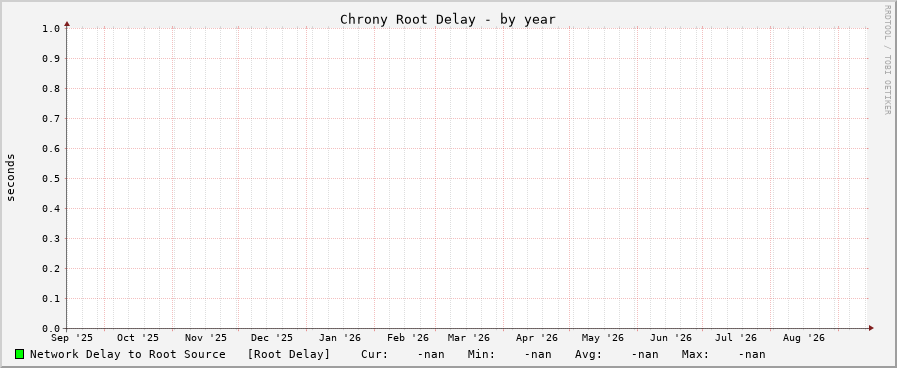Click the 0.0 y-axis value
The width and height of the screenshot is (897, 368).
51,329
